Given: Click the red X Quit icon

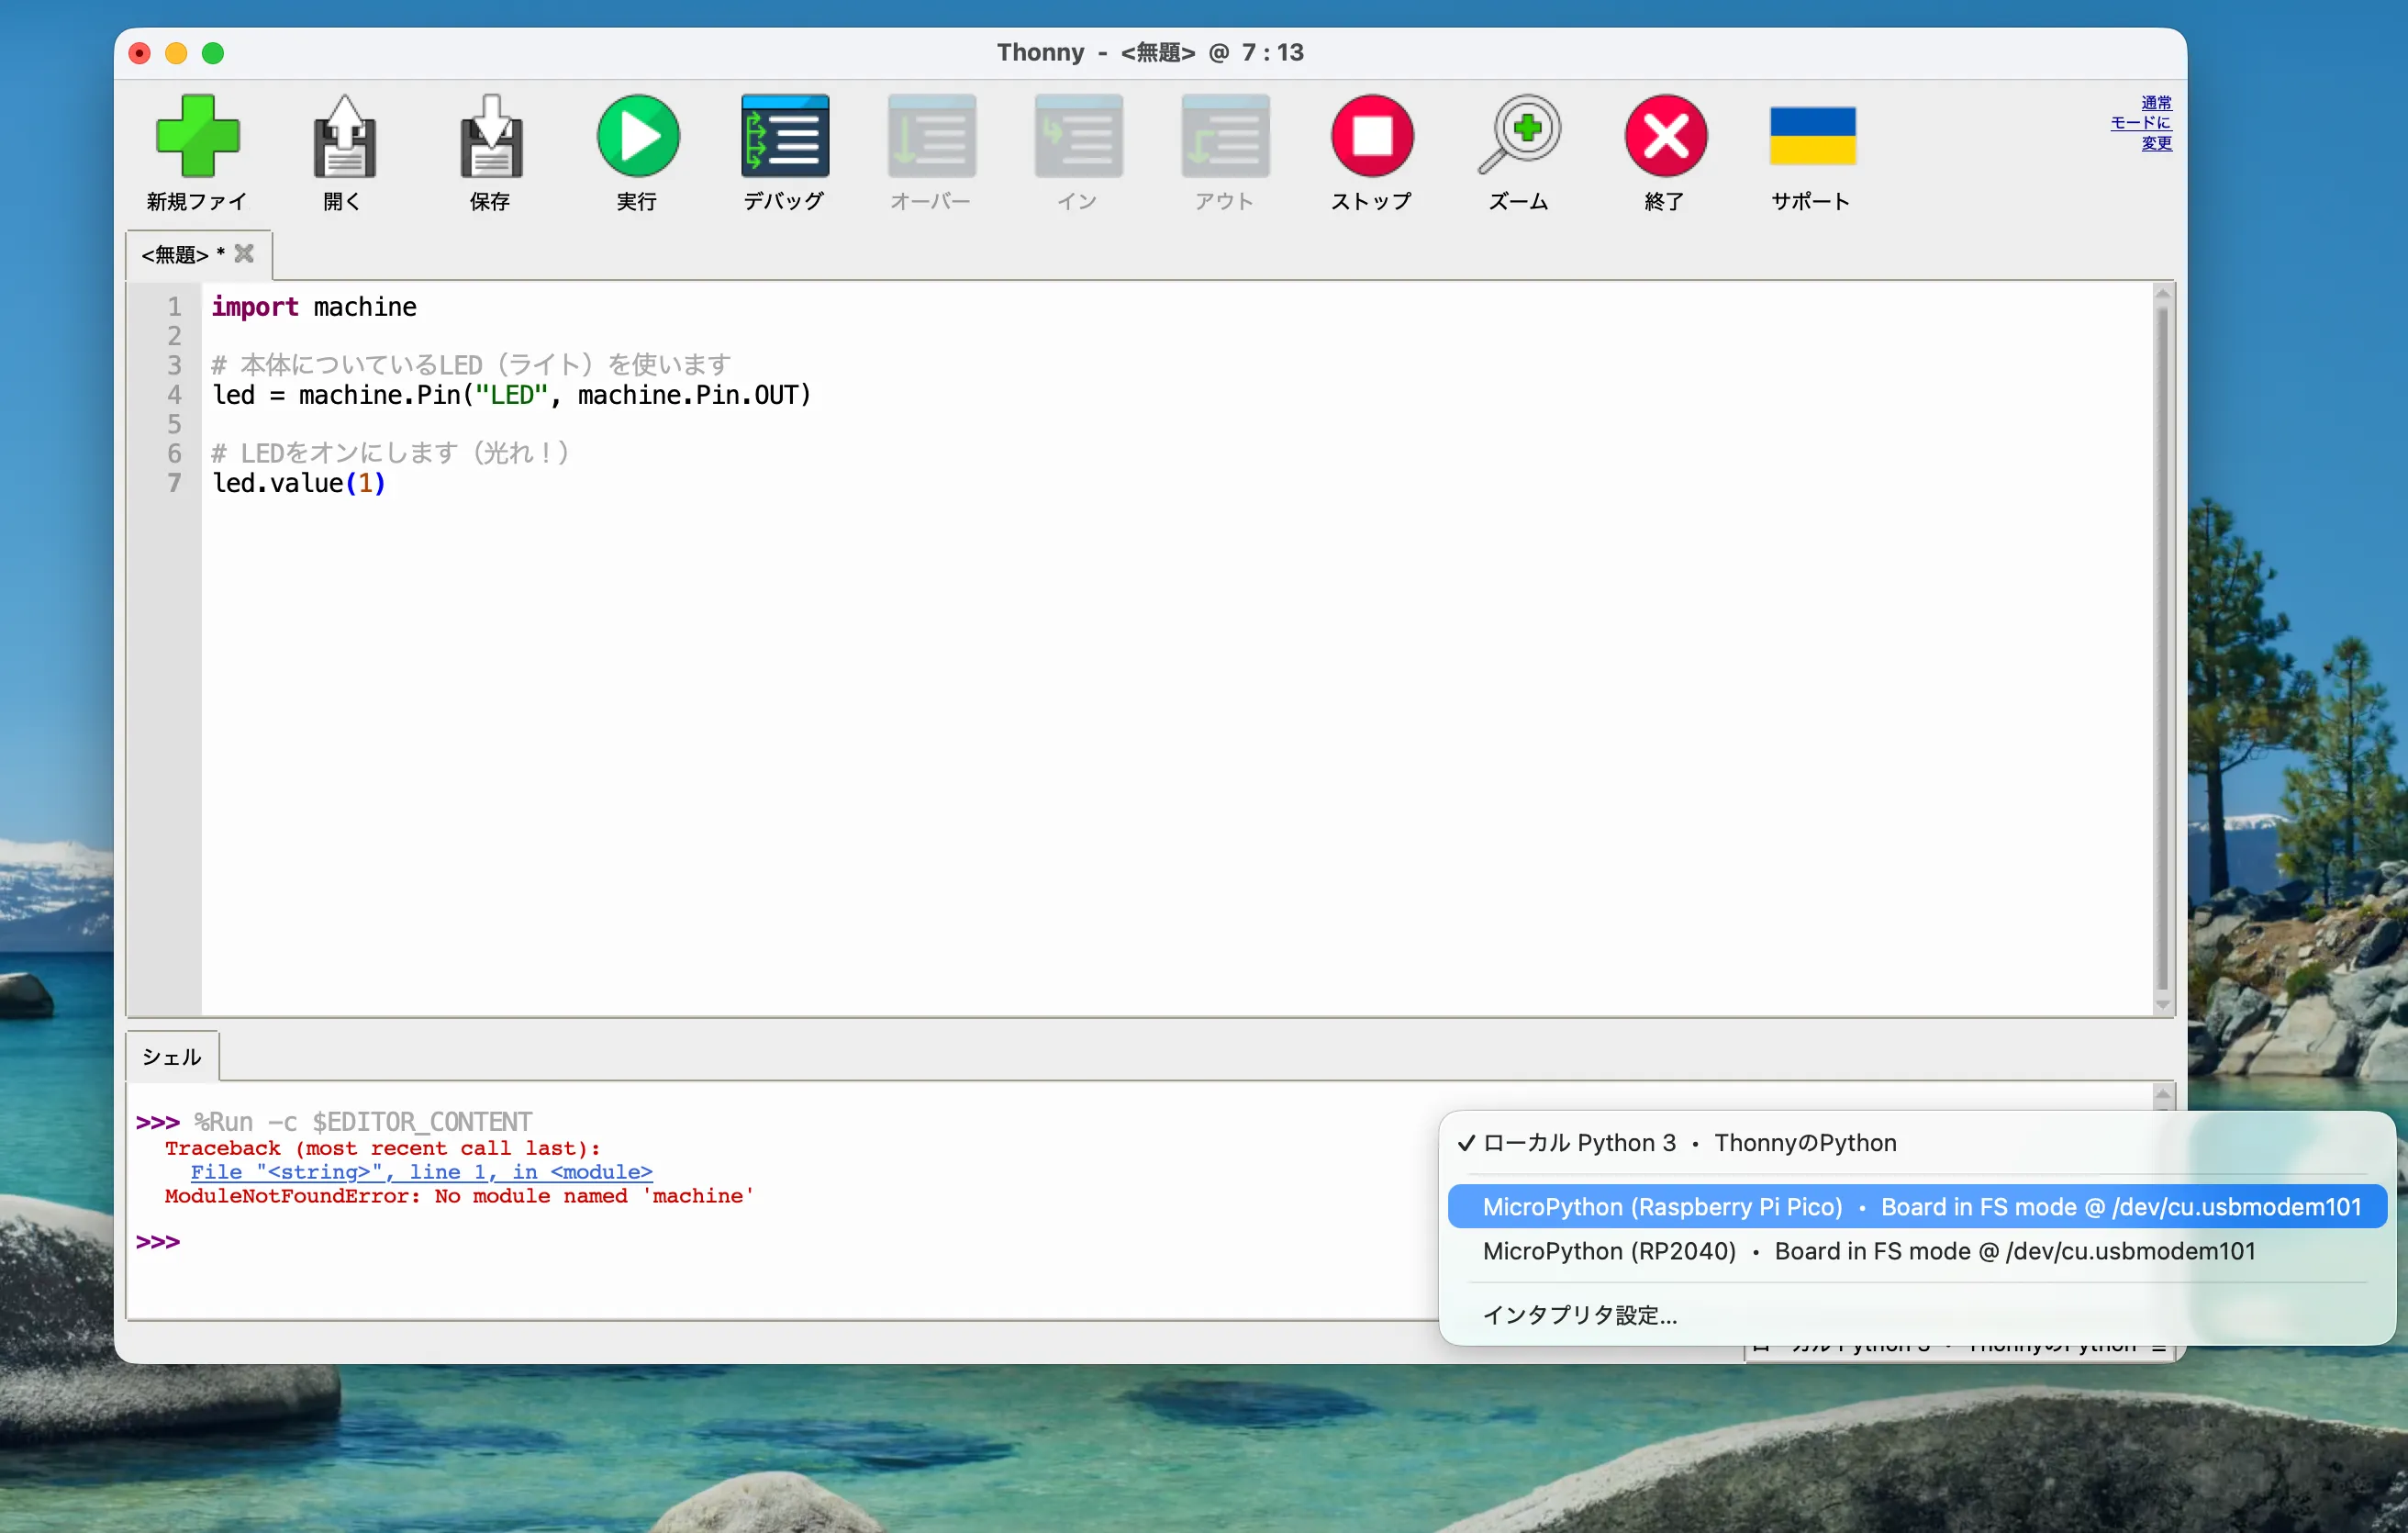Looking at the screenshot, I should (1665, 137).
